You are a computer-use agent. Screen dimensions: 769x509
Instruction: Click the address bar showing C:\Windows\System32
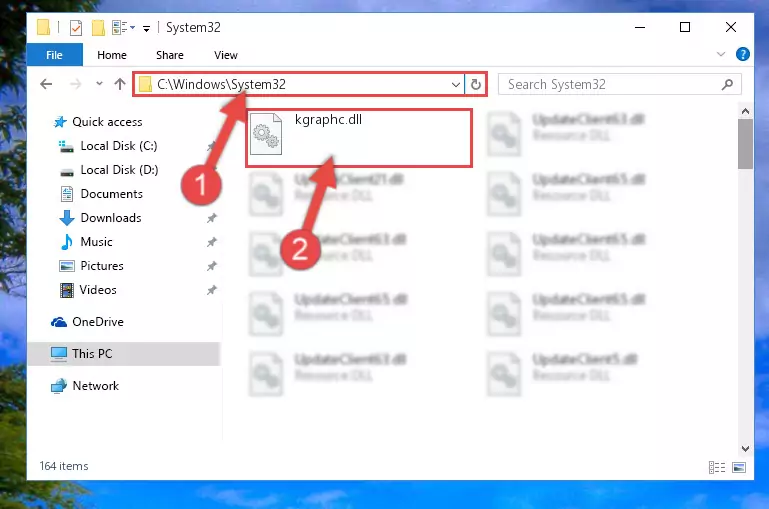point(298,84)
